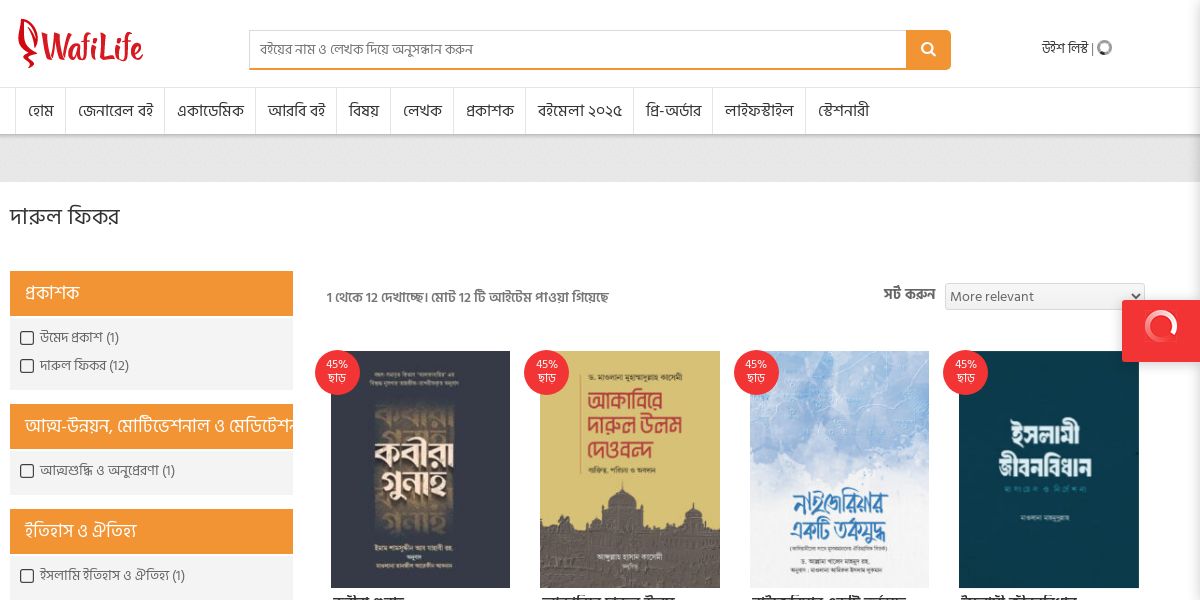Open the উইশ লিস্ট link
Viewport: 1200px width, 600px height.
(x=1065, y=47)
